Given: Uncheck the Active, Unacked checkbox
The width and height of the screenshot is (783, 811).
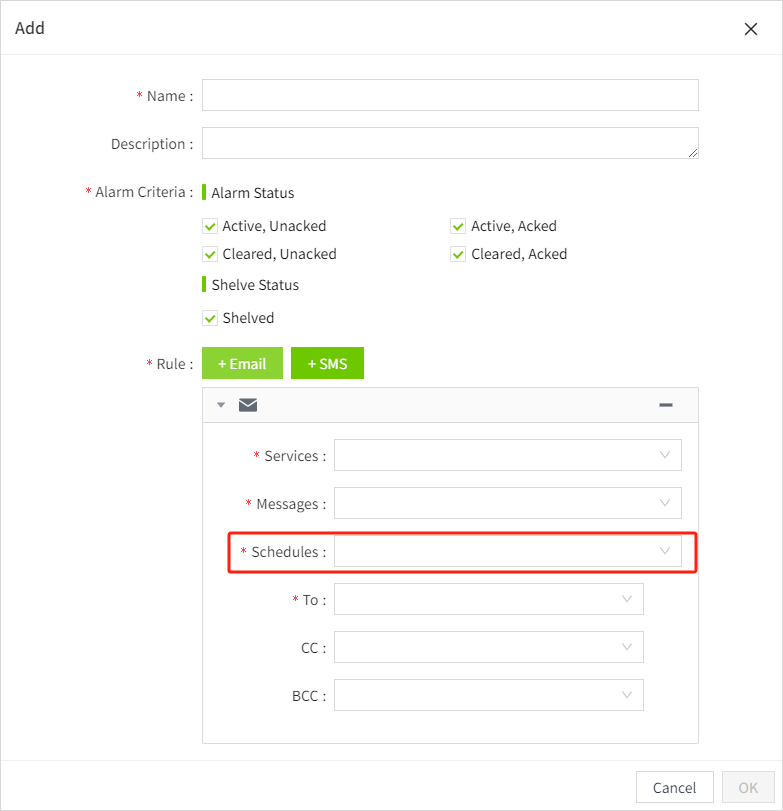Looking at the screenshot, I should pyautogui.click(x=210, y=226).
